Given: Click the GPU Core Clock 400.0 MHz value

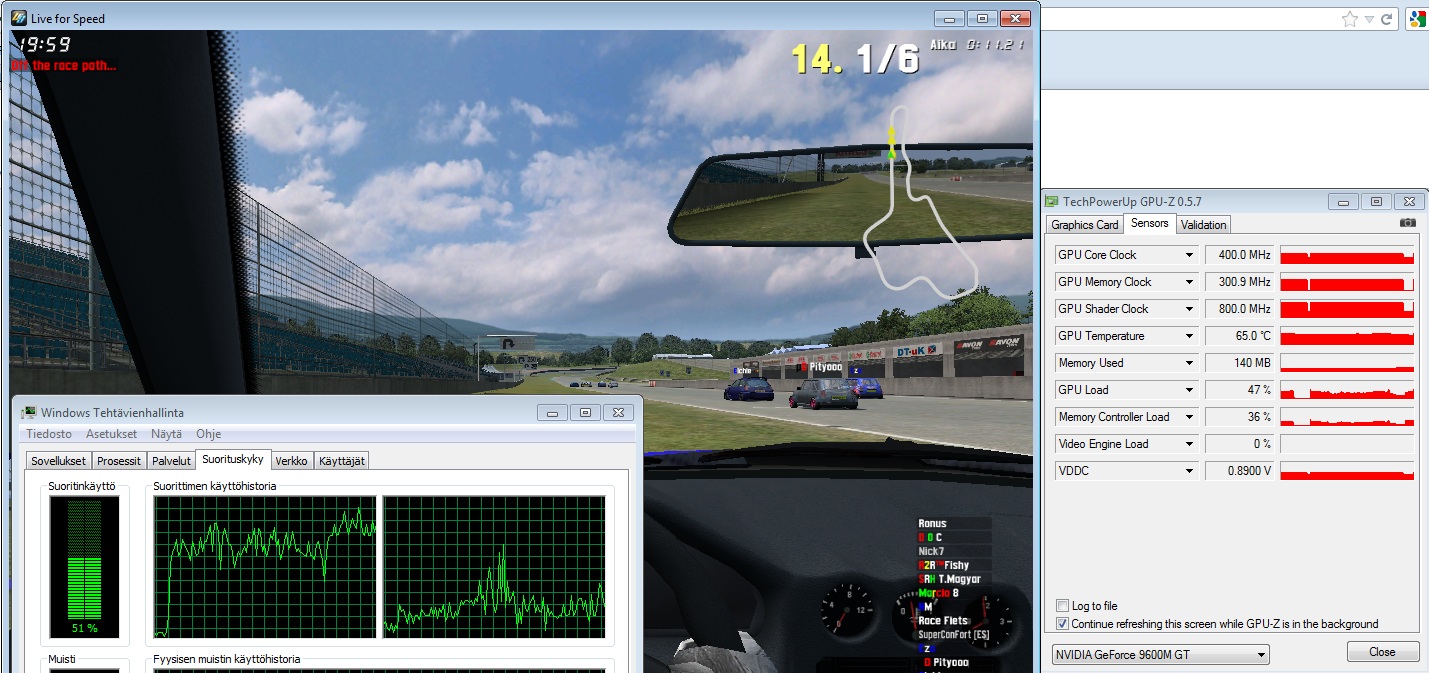Looking at the screenshot, I should 1241,255.
